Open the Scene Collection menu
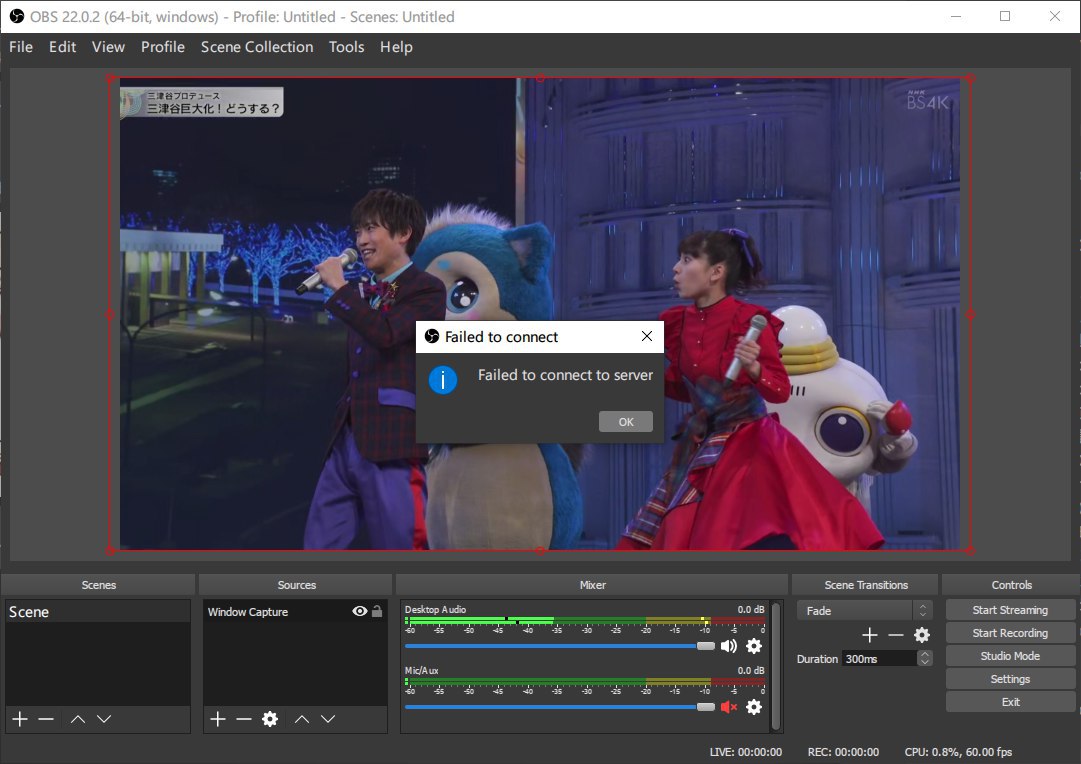This screenshot has width=1081, height=764. pyautogui.click(x=256, y=47)
